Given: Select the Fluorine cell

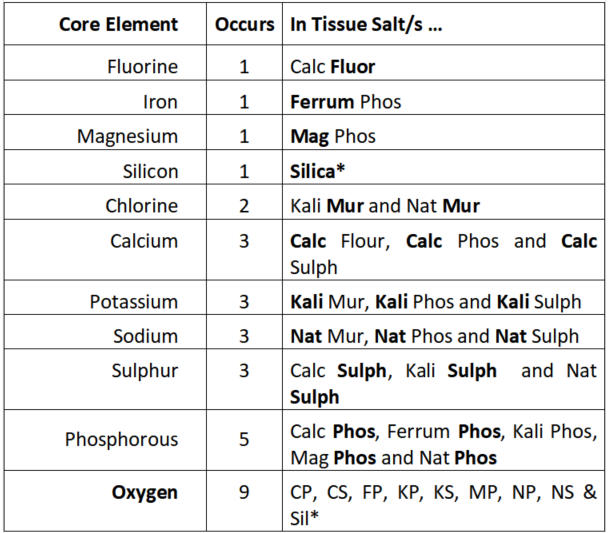Looking at the screenshot, I should tap(143, 66).
